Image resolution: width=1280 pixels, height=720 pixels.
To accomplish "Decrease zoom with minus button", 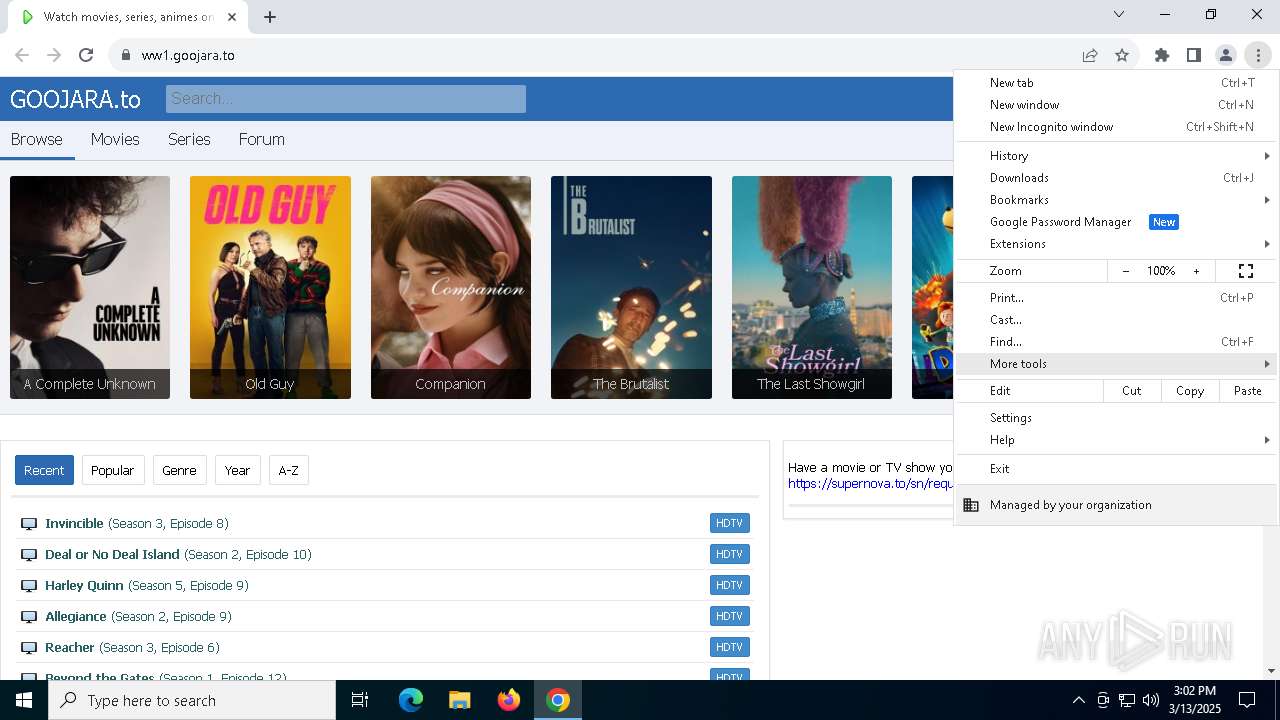I will (x=1126, y=271).
